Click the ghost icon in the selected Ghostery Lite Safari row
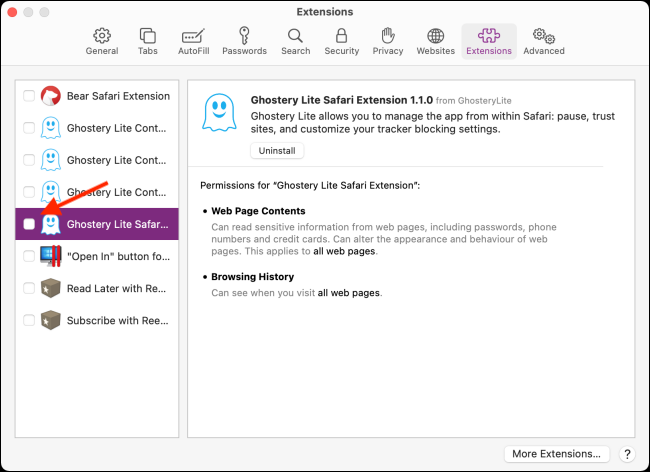 point(51,224)
